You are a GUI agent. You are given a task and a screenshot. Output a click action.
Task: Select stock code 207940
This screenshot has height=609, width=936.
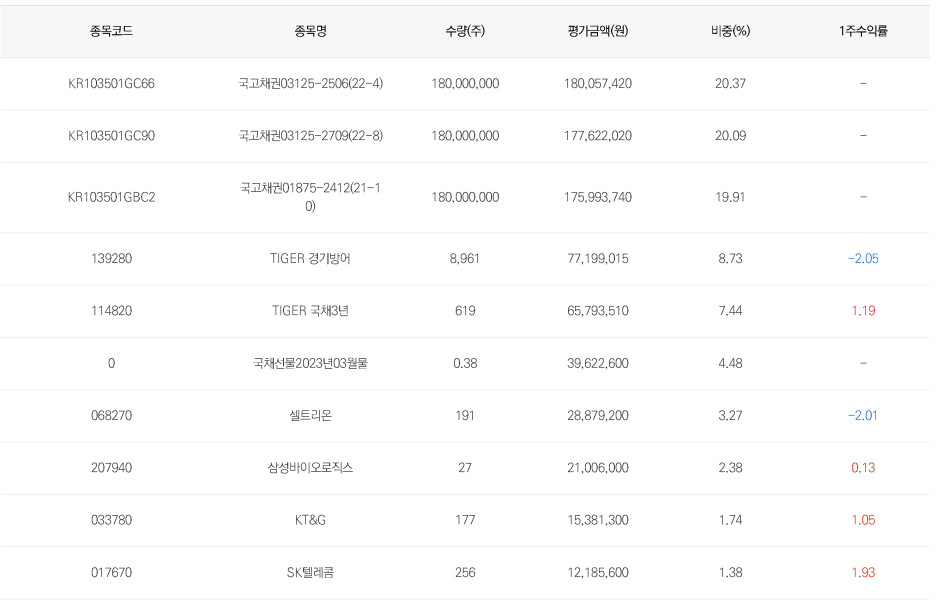(111, 468)
